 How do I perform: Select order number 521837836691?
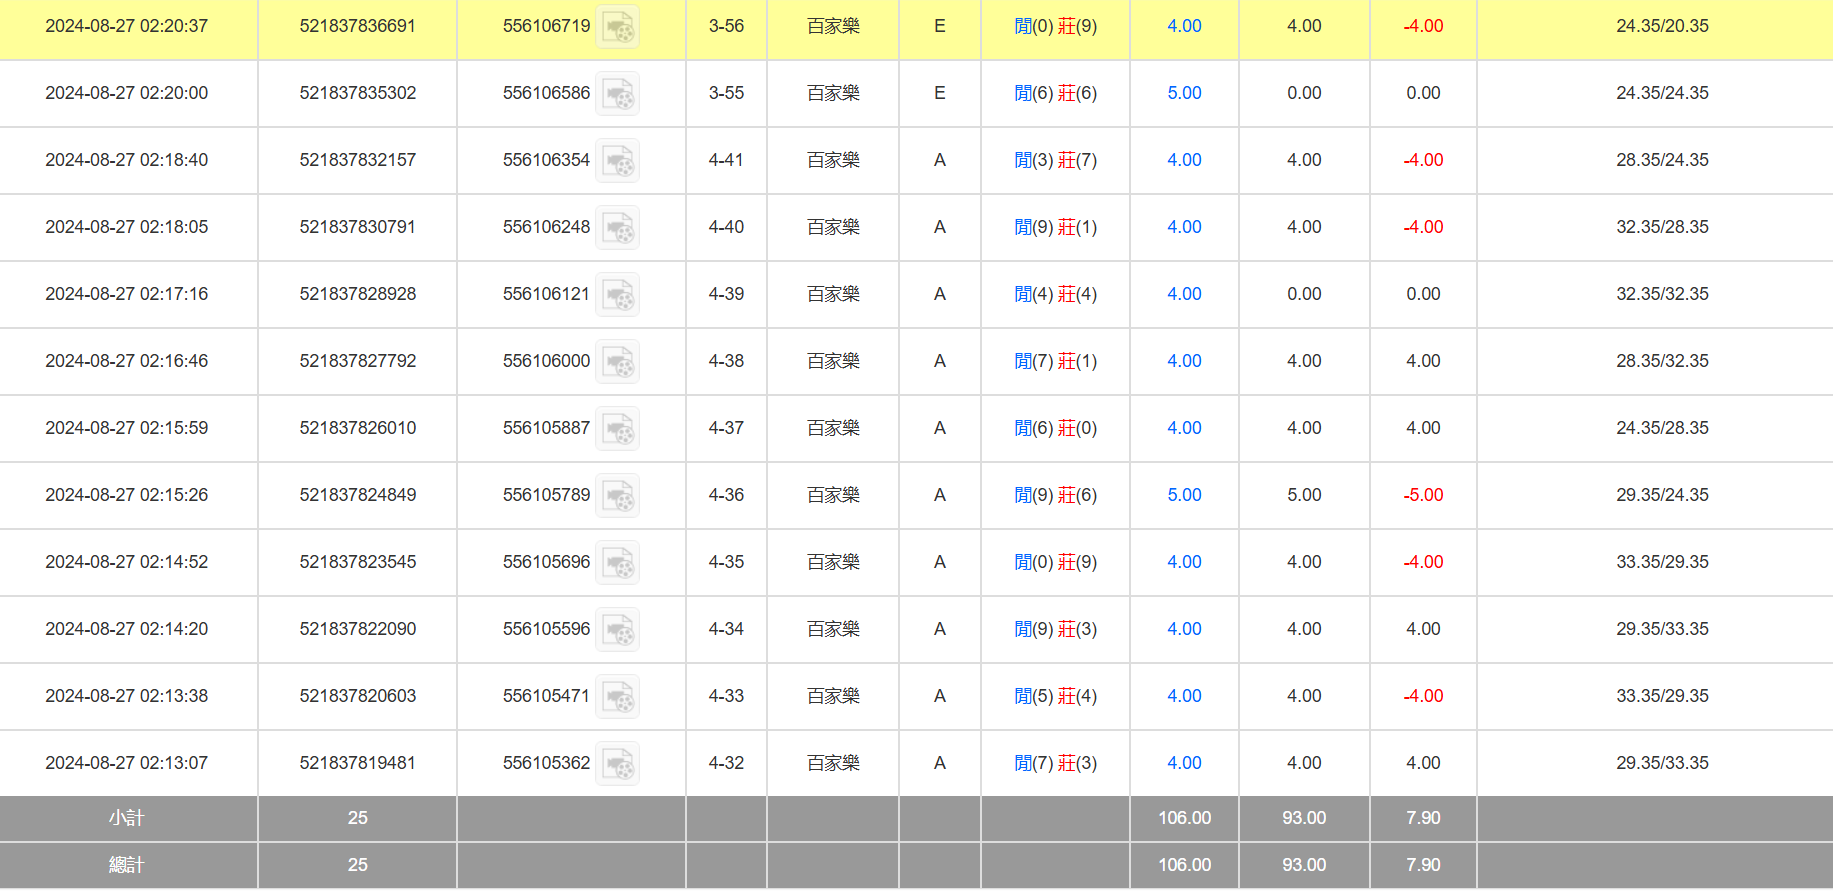pyautogui.click(x=357, y=26)
